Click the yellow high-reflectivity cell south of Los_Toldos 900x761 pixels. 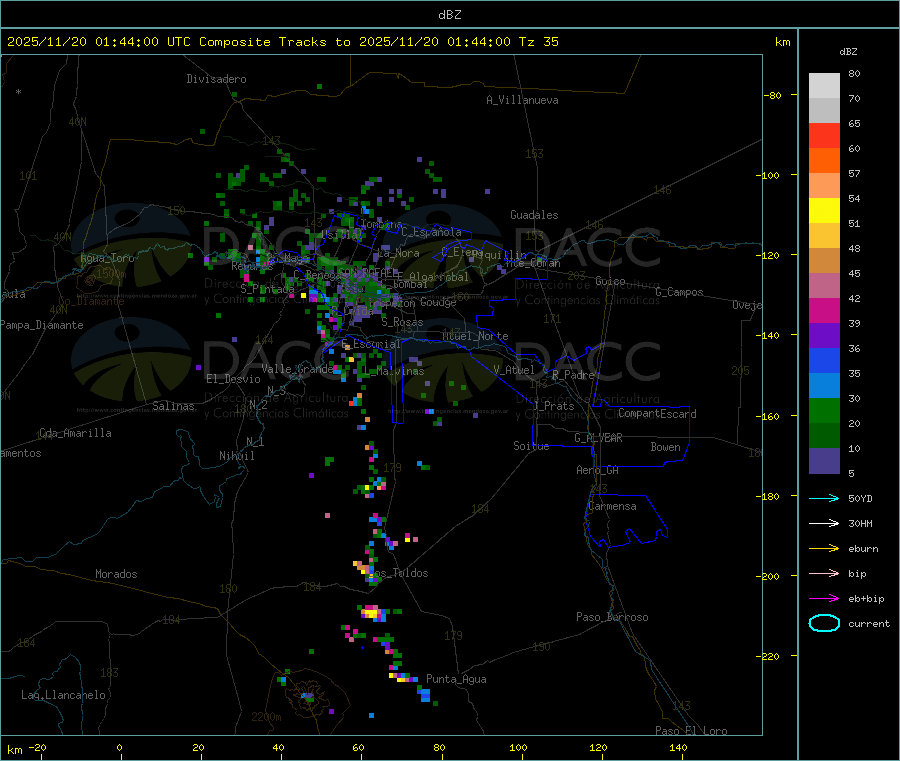371,614
